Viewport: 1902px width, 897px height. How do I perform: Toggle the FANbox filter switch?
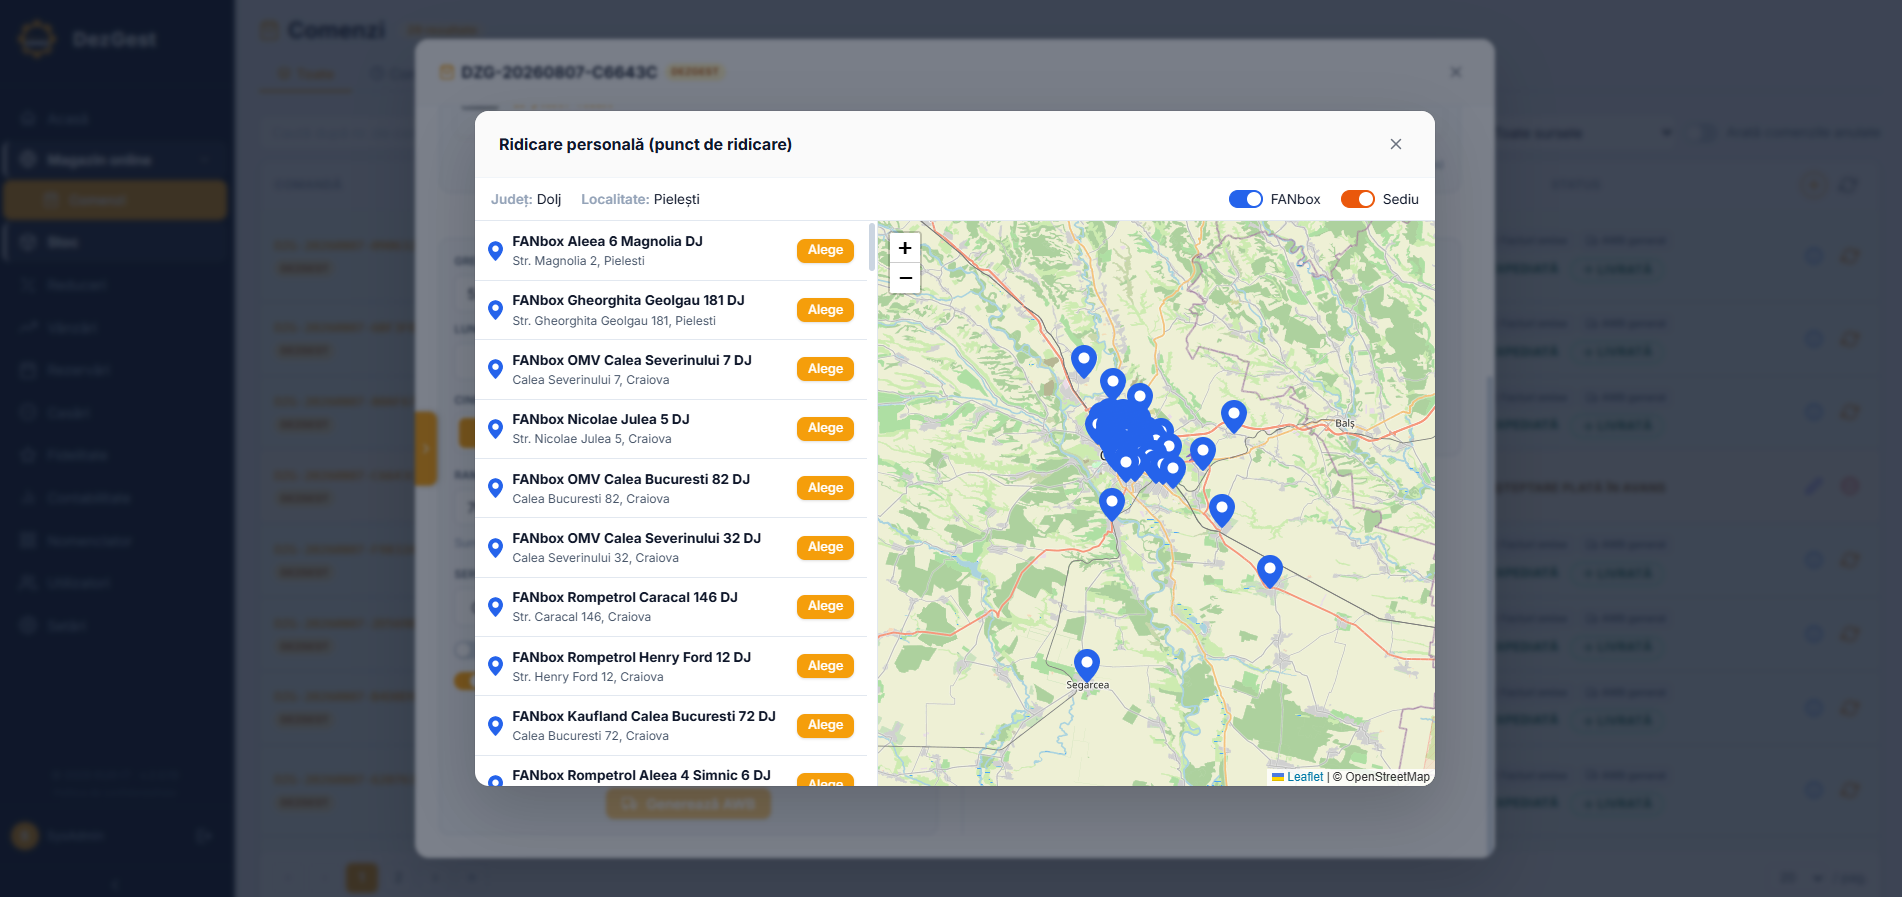pyautogui.click(x=1246, y=199)
